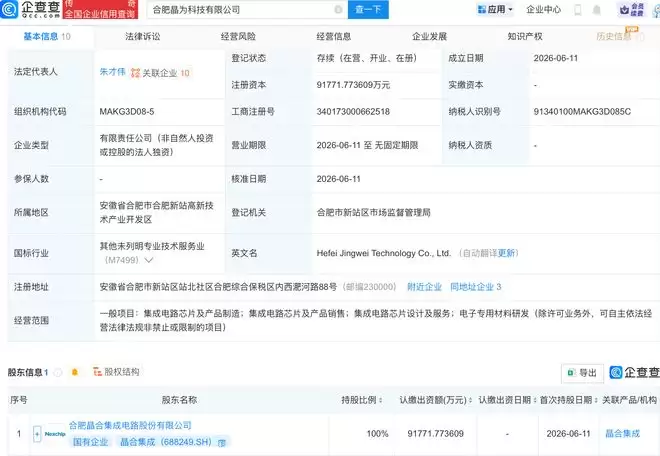Click the 查一下 search button
Image resolution: width=660 pixels, height=456 pixels.
click(x=368, y=9)
